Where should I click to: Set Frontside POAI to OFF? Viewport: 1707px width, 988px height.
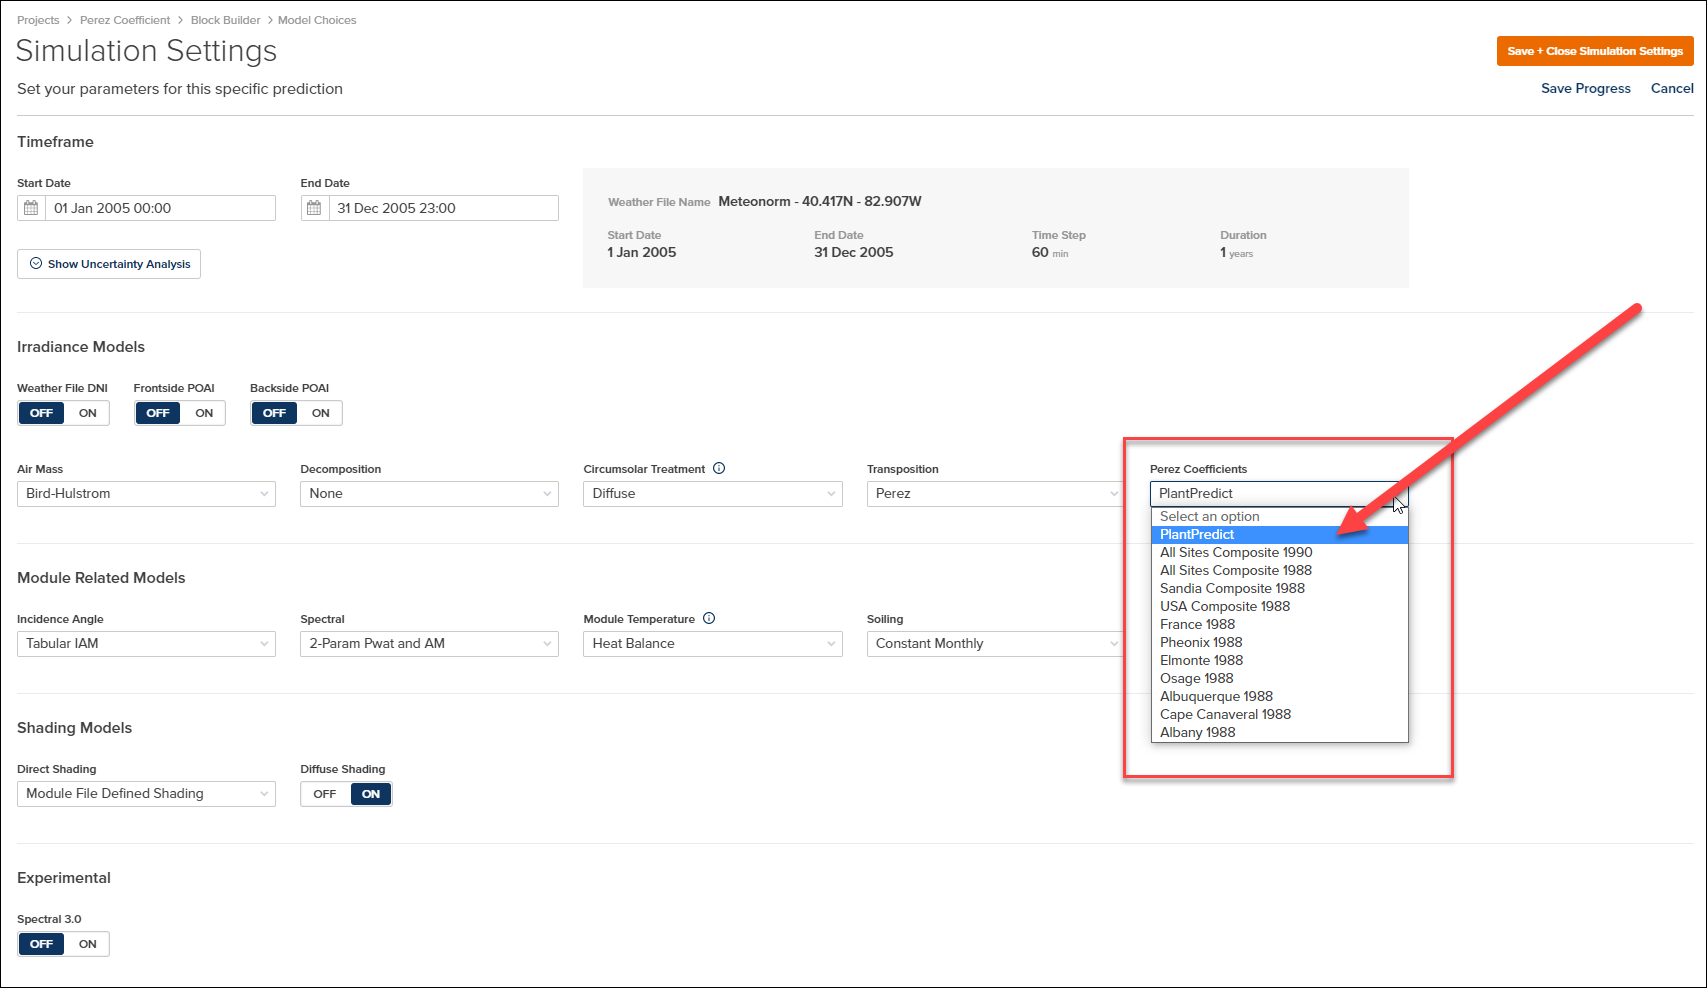coord(158,413)
